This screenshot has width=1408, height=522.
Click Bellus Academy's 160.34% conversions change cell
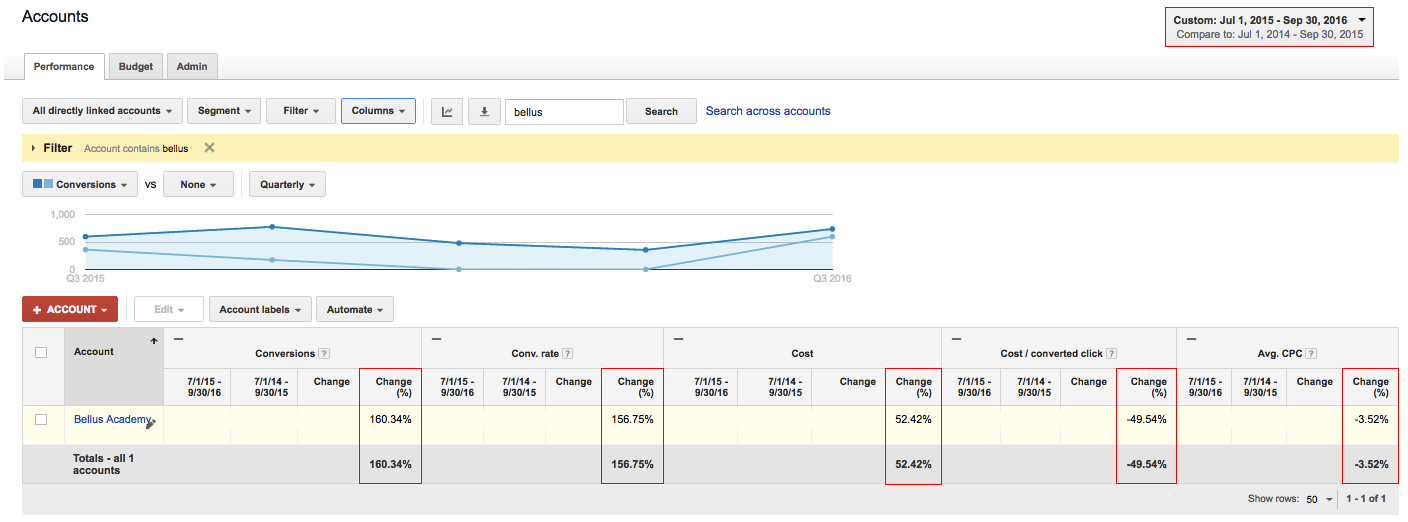pyautogui.click(x=391, y=425)
